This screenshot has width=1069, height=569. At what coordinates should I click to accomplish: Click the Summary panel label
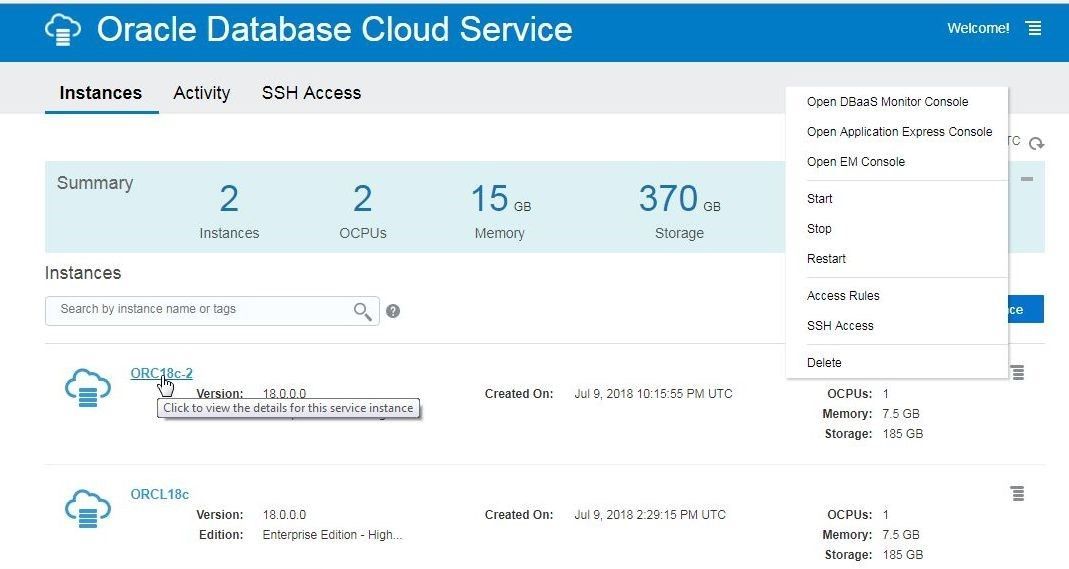click(x=95, y=183)
